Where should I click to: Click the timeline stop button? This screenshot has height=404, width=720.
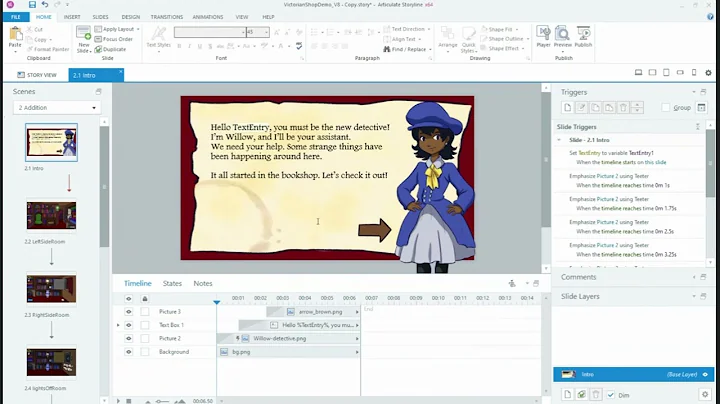click(x=129, y=401)
